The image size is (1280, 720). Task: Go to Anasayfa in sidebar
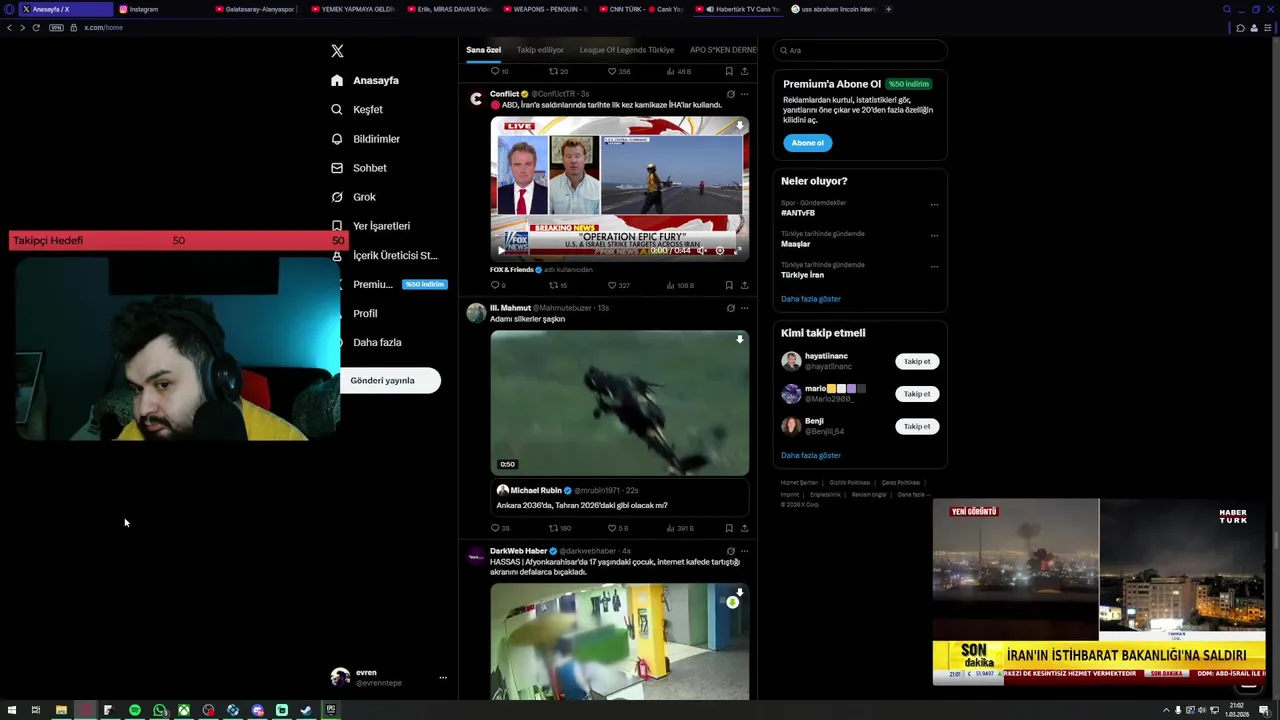coord(365,80)
